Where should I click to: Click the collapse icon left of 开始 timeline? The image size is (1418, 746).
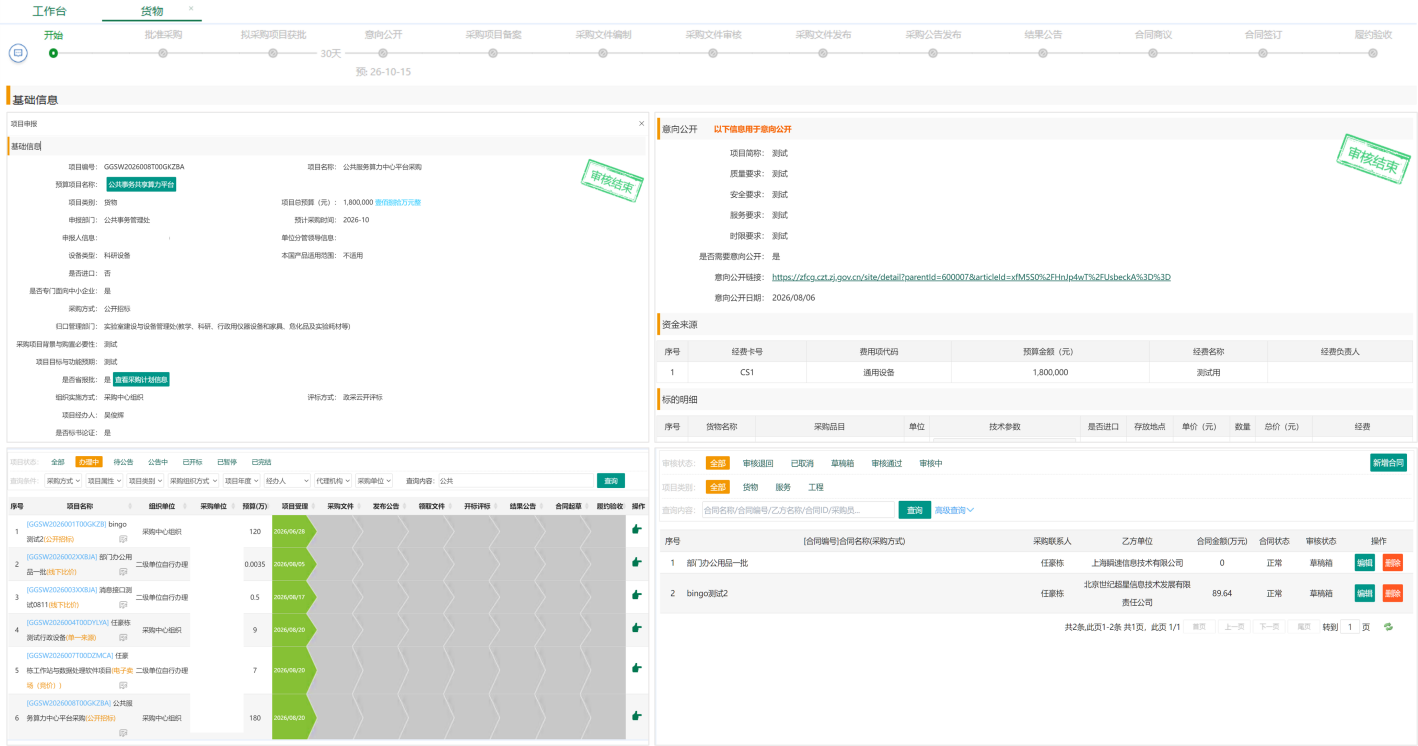point(18,52)
